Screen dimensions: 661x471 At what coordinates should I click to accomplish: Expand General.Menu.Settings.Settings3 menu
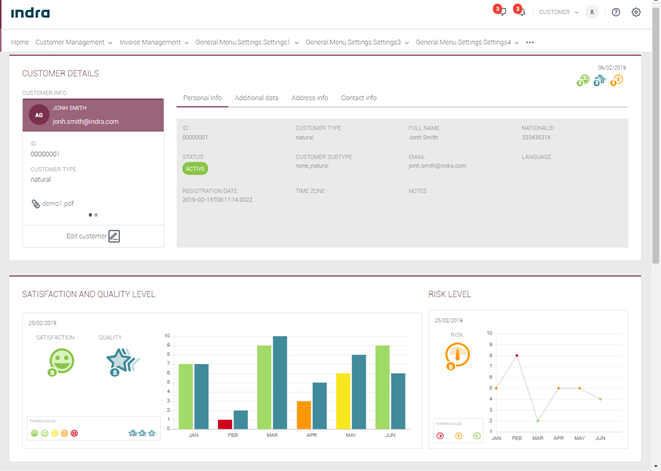point(357,42)
